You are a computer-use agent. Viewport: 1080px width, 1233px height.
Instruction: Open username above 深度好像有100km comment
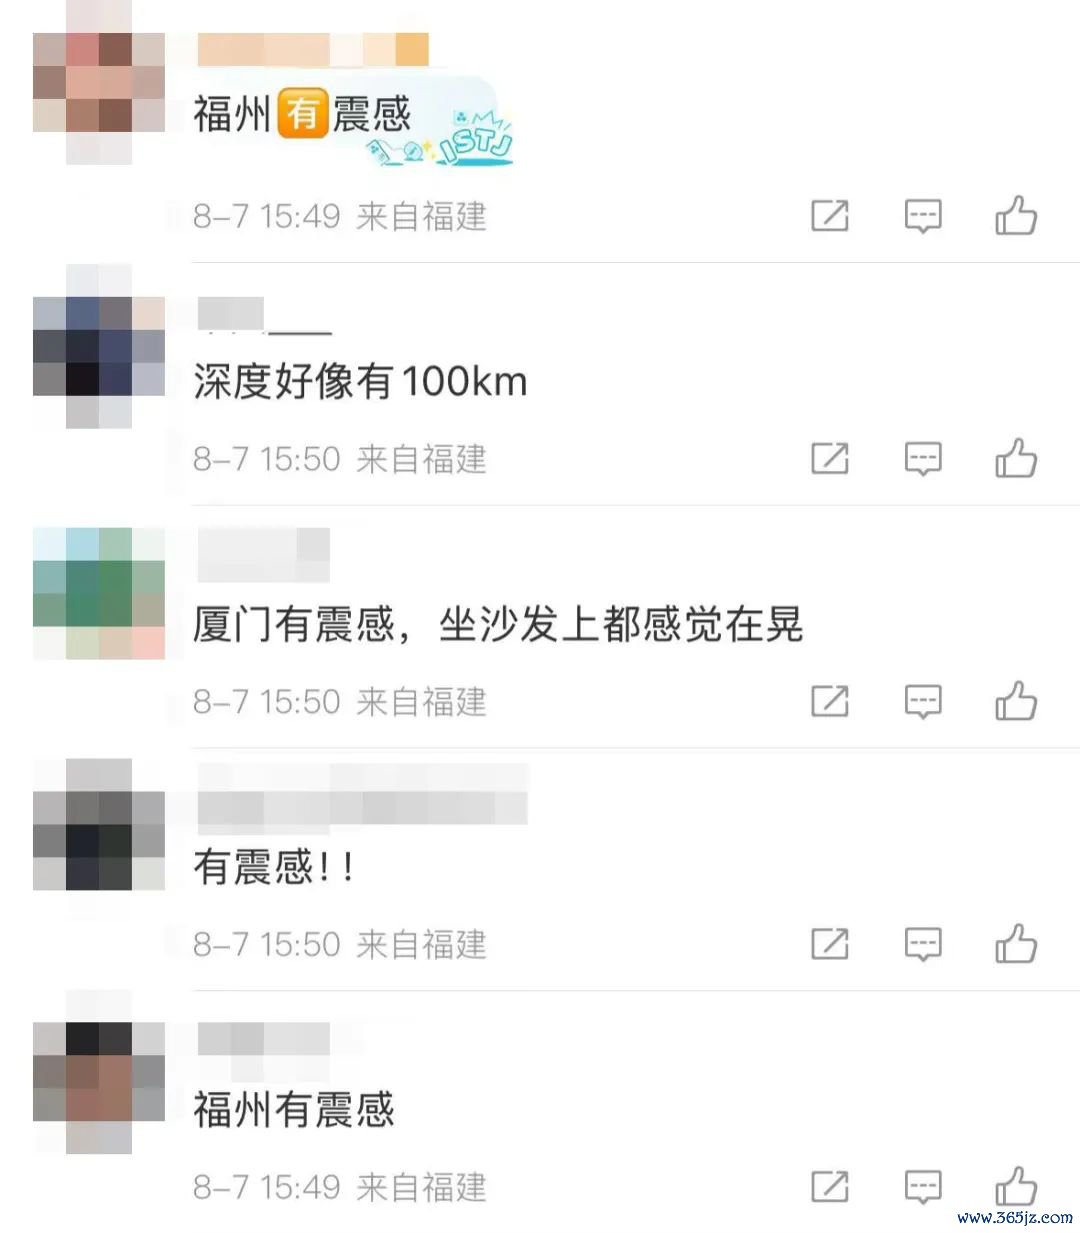(264, 315)
